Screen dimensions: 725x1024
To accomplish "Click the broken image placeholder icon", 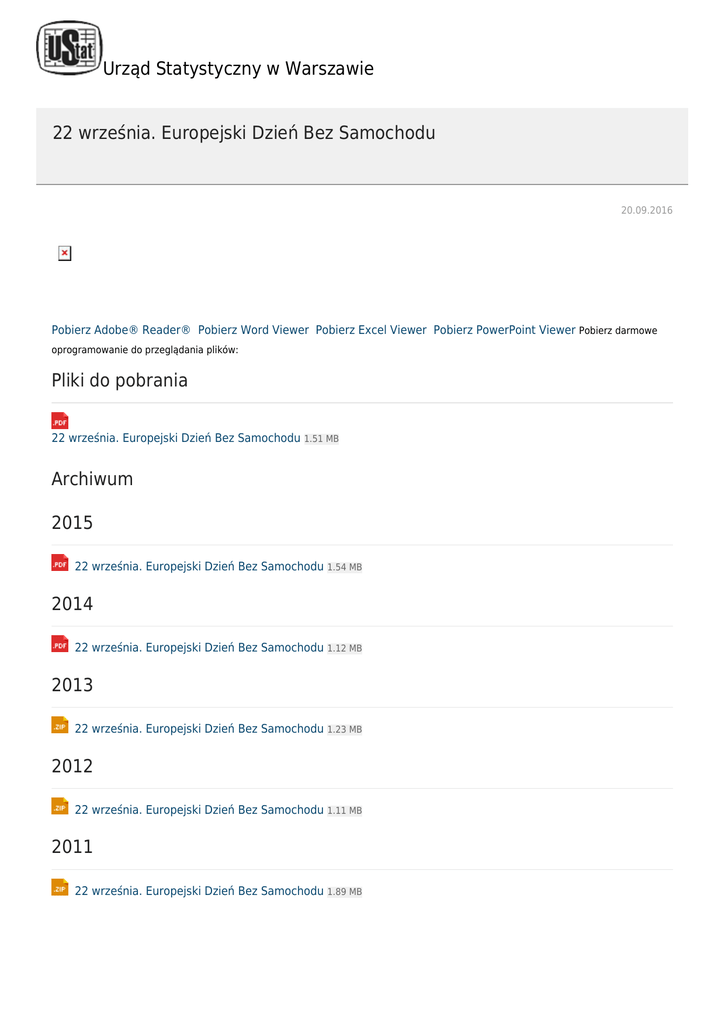I will [x=64, y=254].
